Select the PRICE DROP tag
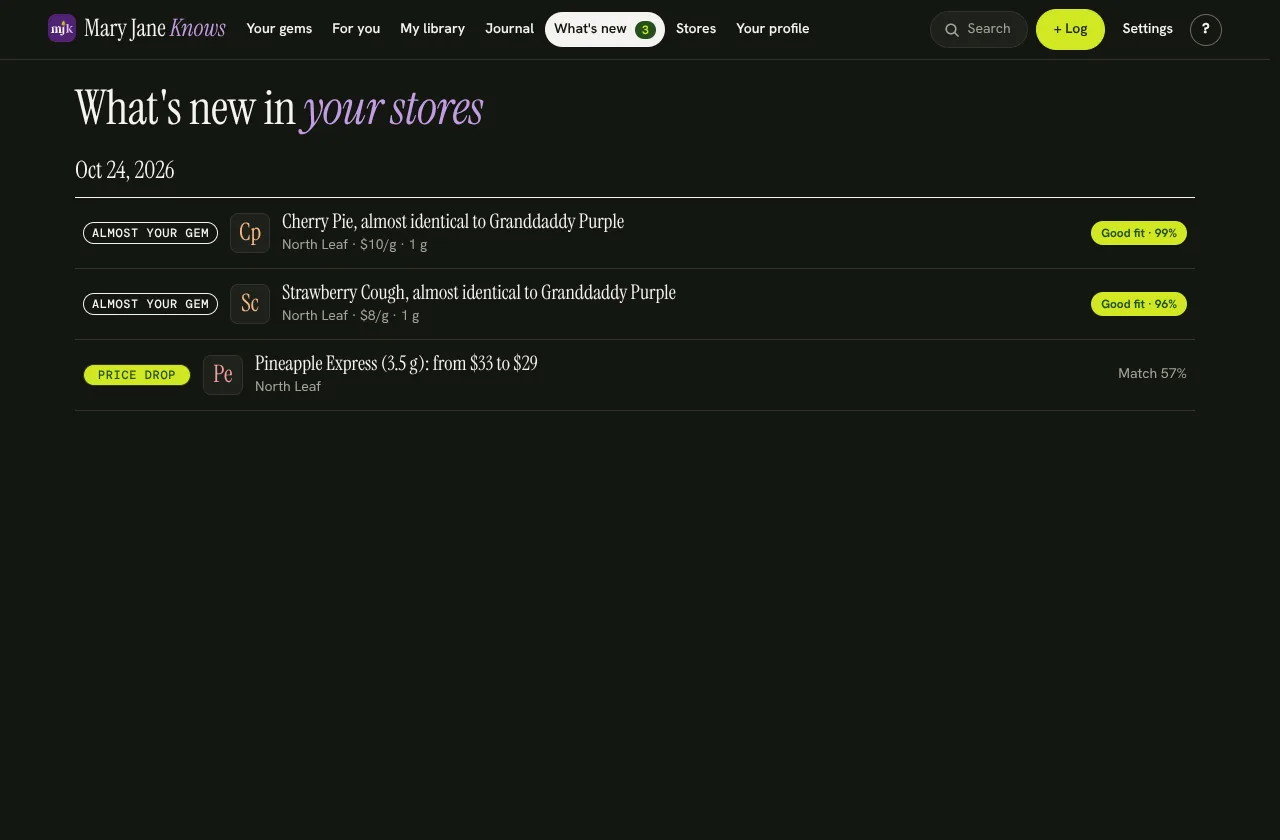1280x840 pixels. click(137, 375)
